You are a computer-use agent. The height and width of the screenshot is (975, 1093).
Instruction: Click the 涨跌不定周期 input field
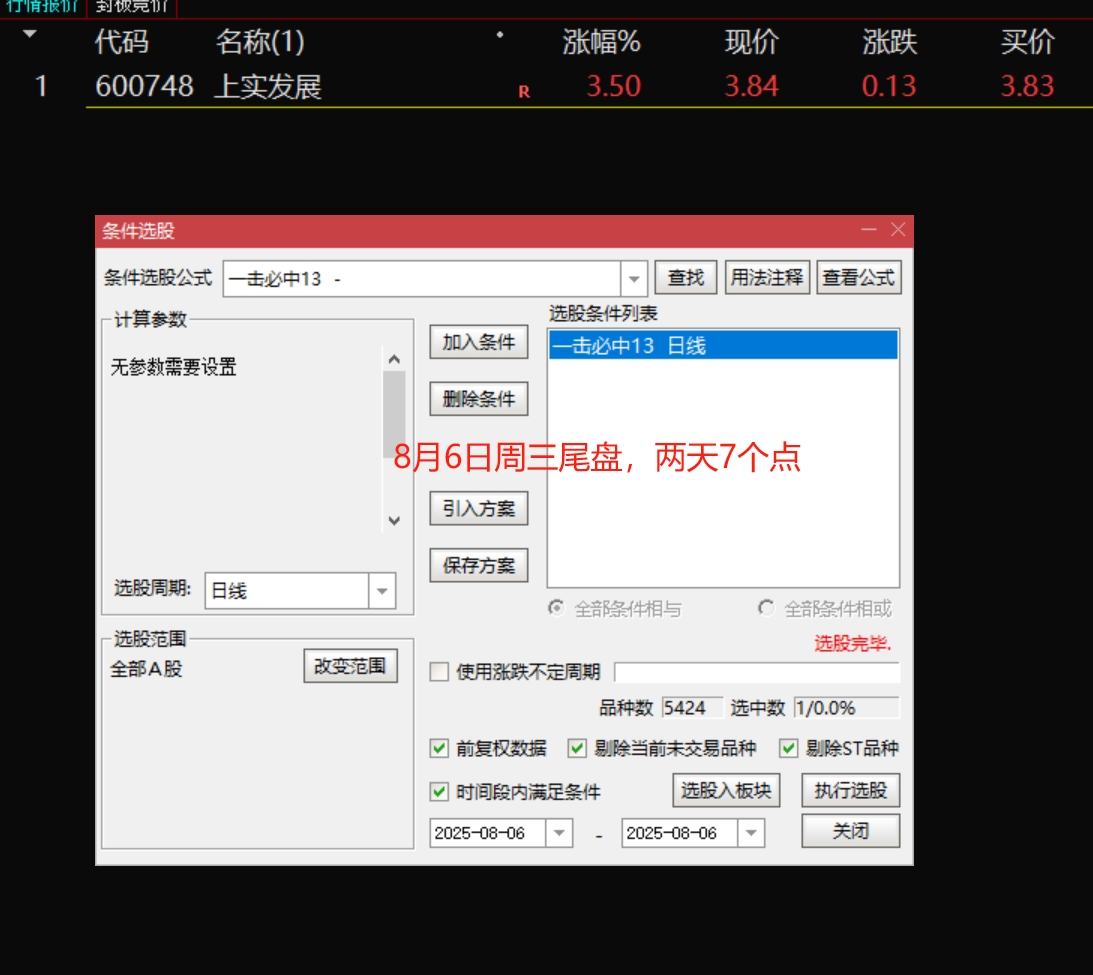click(757, 672)
